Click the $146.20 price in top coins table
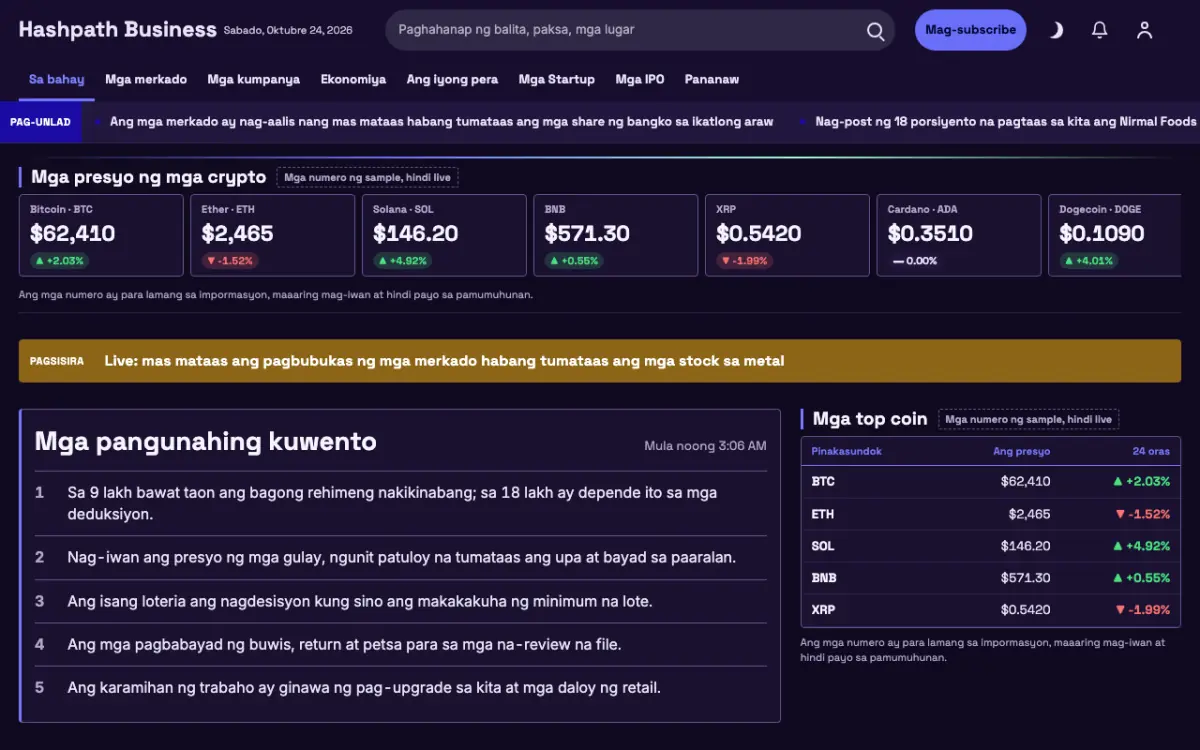The height and width of the screenshot is (750, 1200). pos(1025,546)
